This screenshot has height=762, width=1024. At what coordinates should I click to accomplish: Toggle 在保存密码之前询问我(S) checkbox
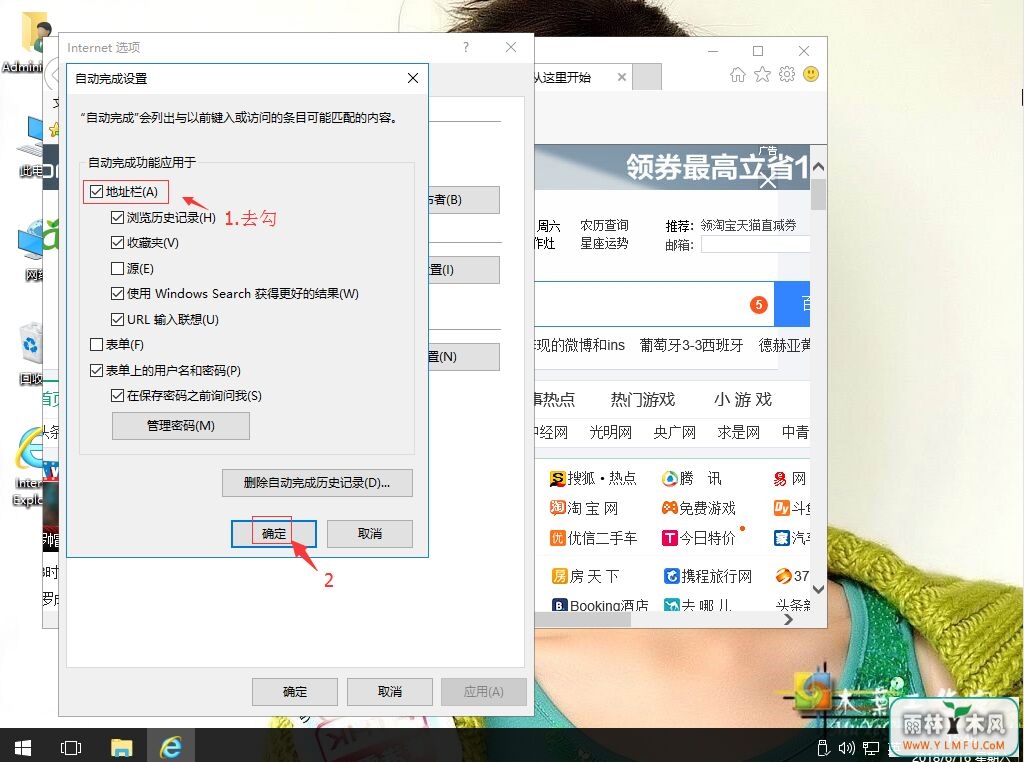[118, 396]
